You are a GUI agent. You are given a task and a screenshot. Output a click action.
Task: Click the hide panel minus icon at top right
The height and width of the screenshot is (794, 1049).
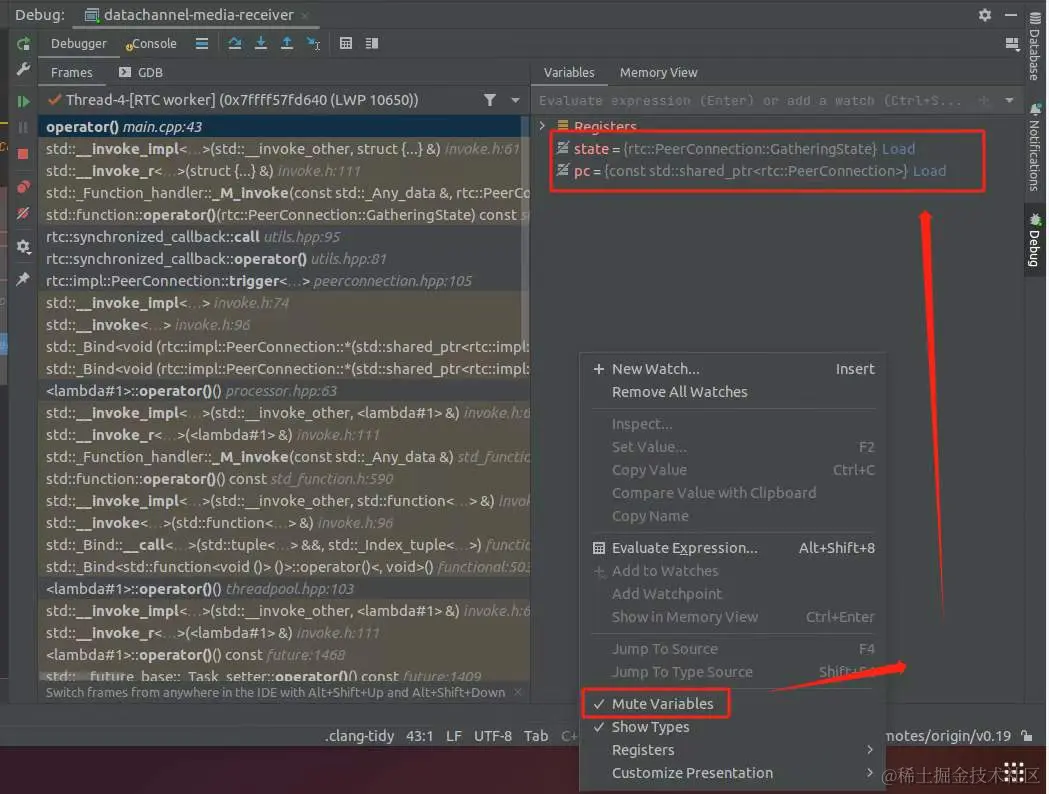[1011, 15]
